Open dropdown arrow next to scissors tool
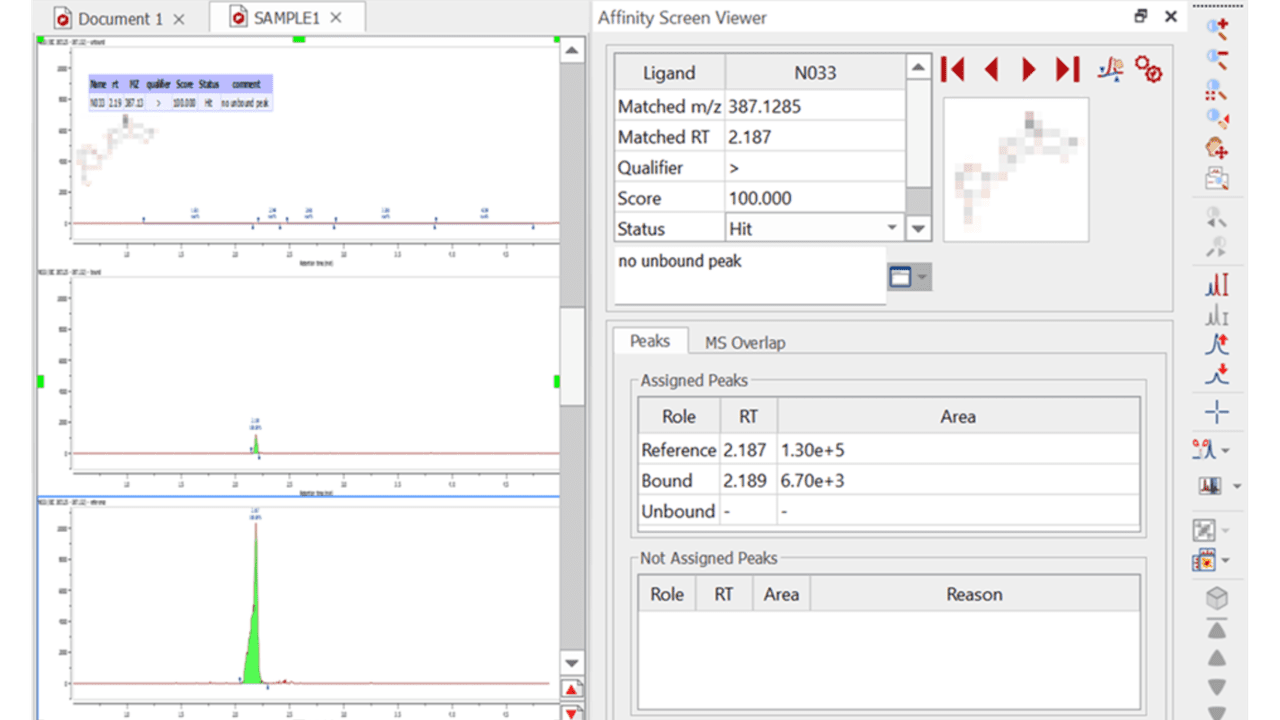 pos(1226,451)
